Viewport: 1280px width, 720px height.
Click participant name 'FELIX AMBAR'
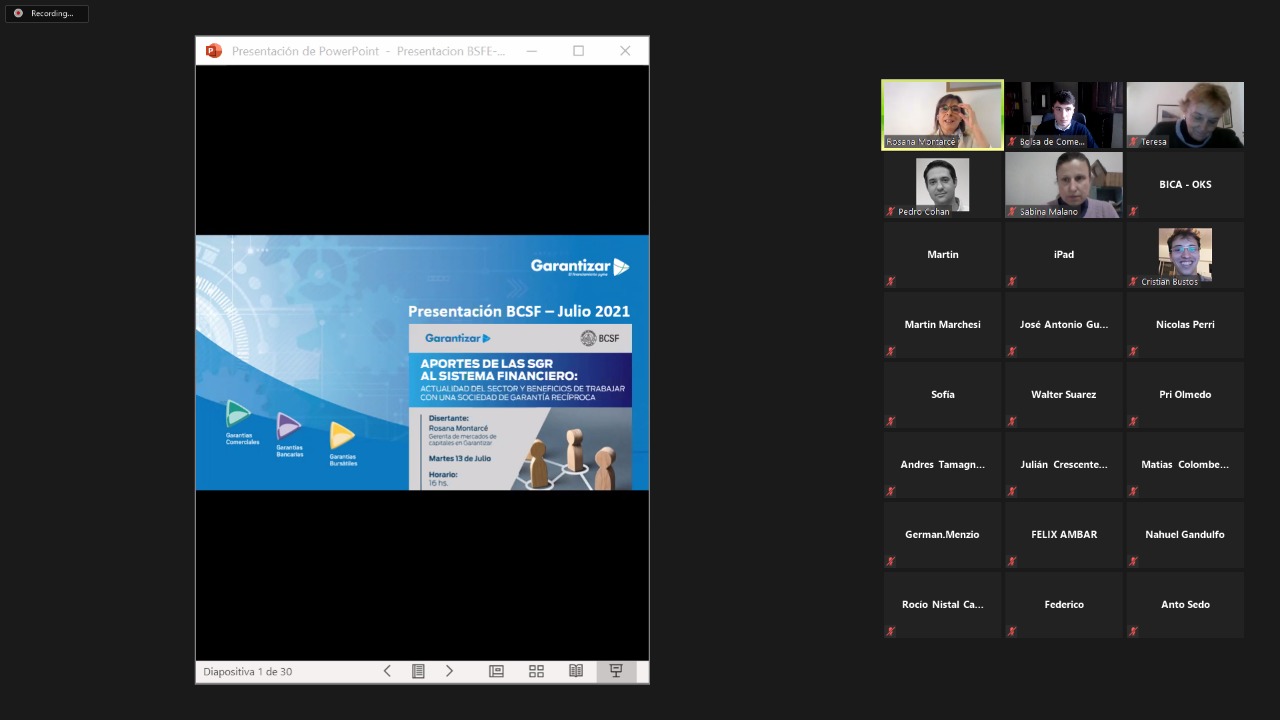(x=1064, y=534)
